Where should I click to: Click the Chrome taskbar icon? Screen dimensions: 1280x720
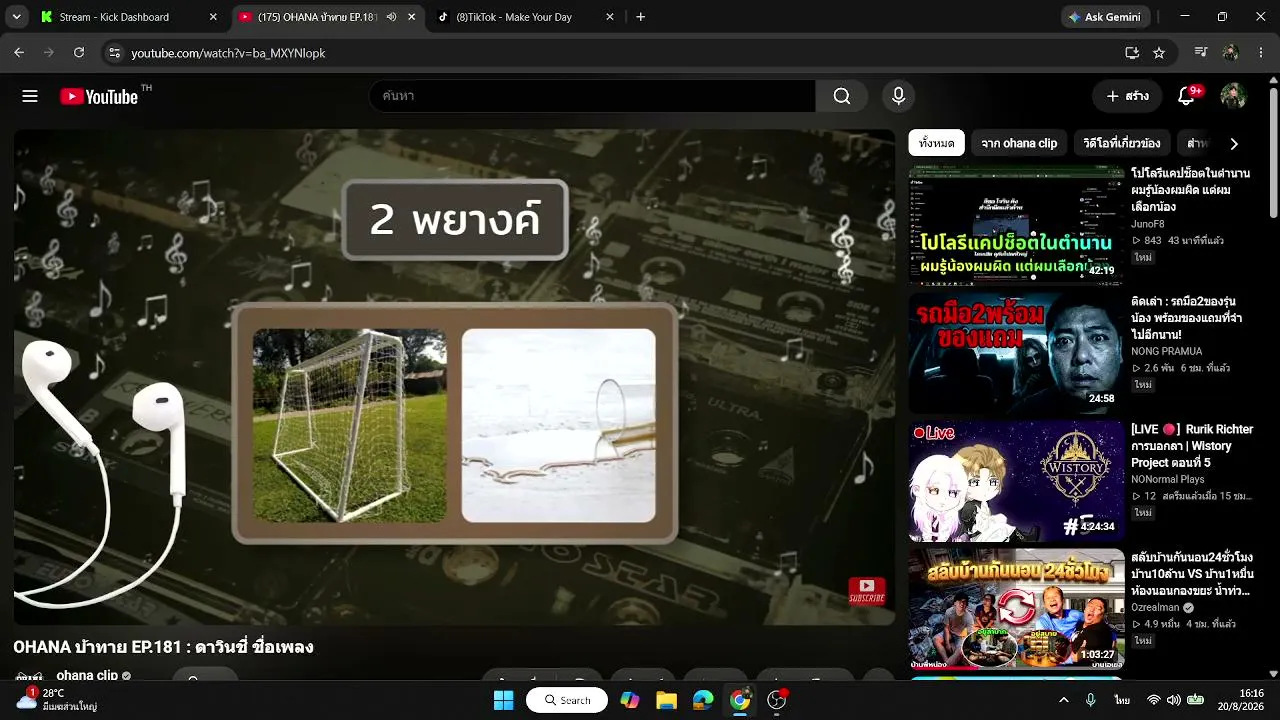(x=740, y=700)
